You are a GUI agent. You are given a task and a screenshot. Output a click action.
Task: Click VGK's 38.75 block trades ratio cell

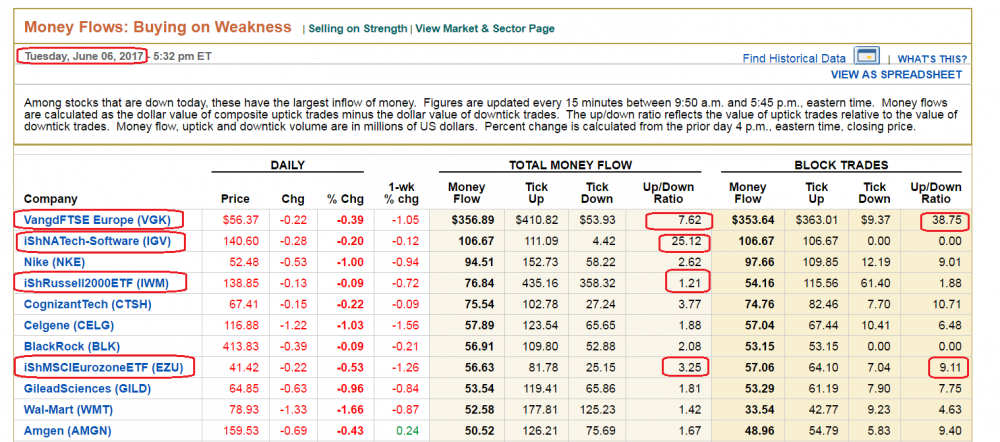click(944, 220)
